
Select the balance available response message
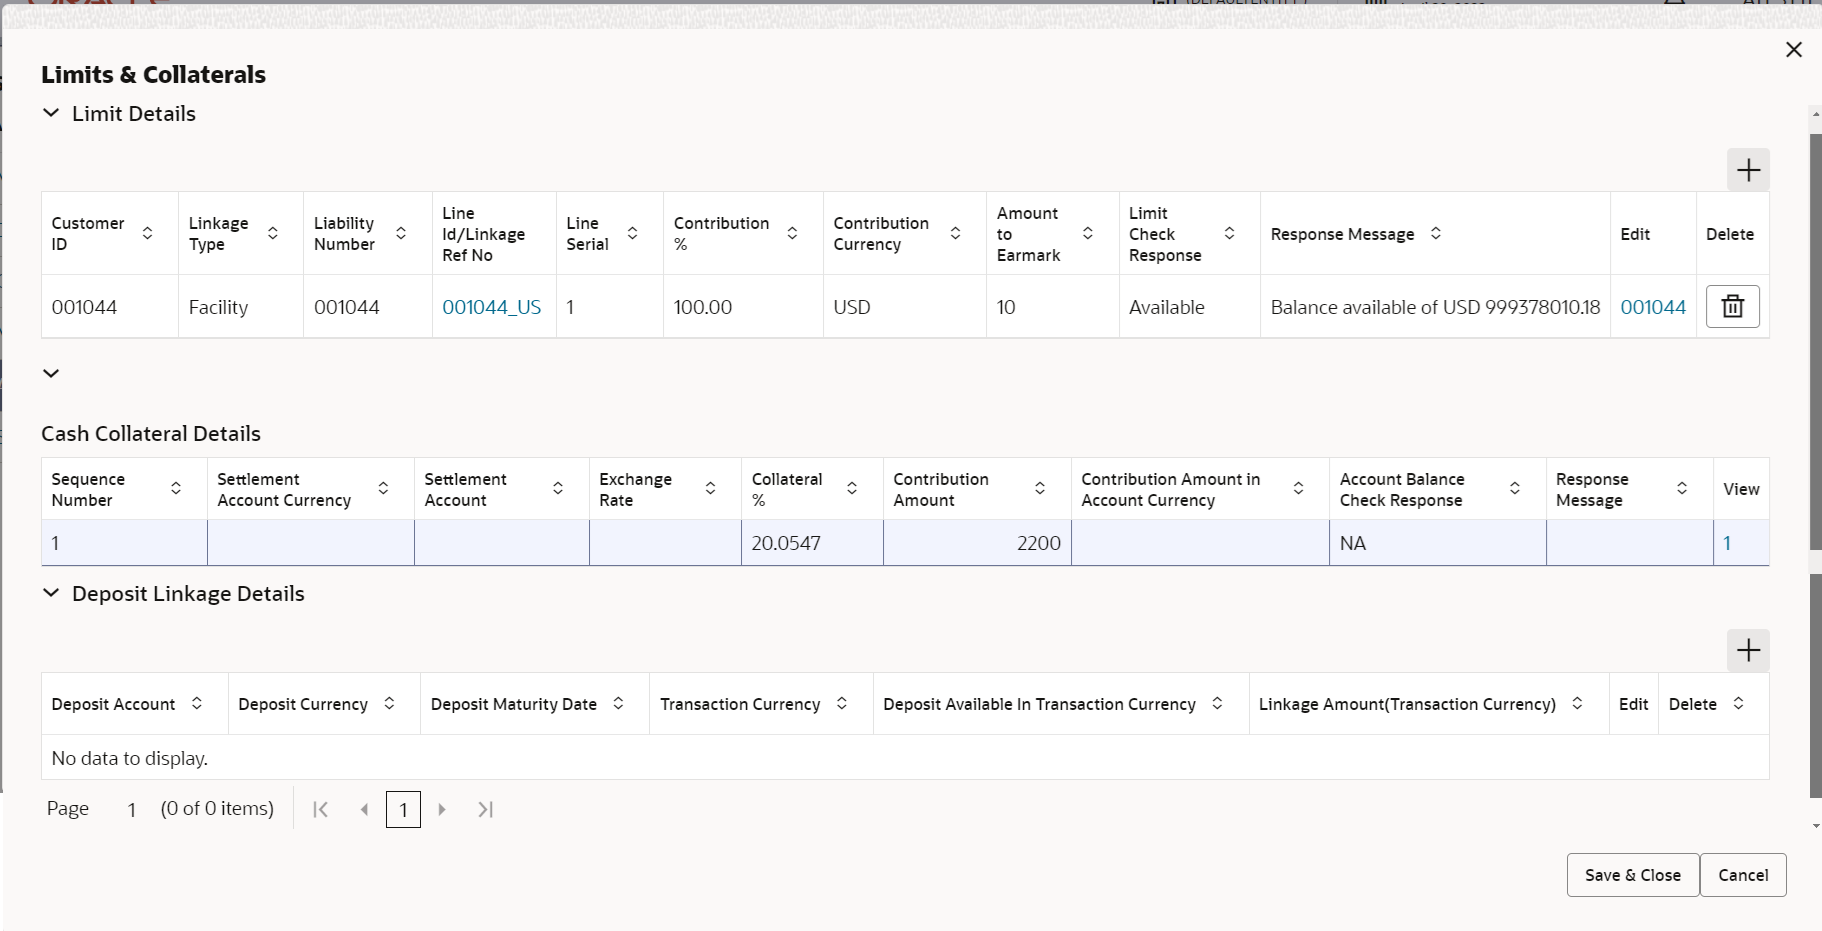point(1435,307)
